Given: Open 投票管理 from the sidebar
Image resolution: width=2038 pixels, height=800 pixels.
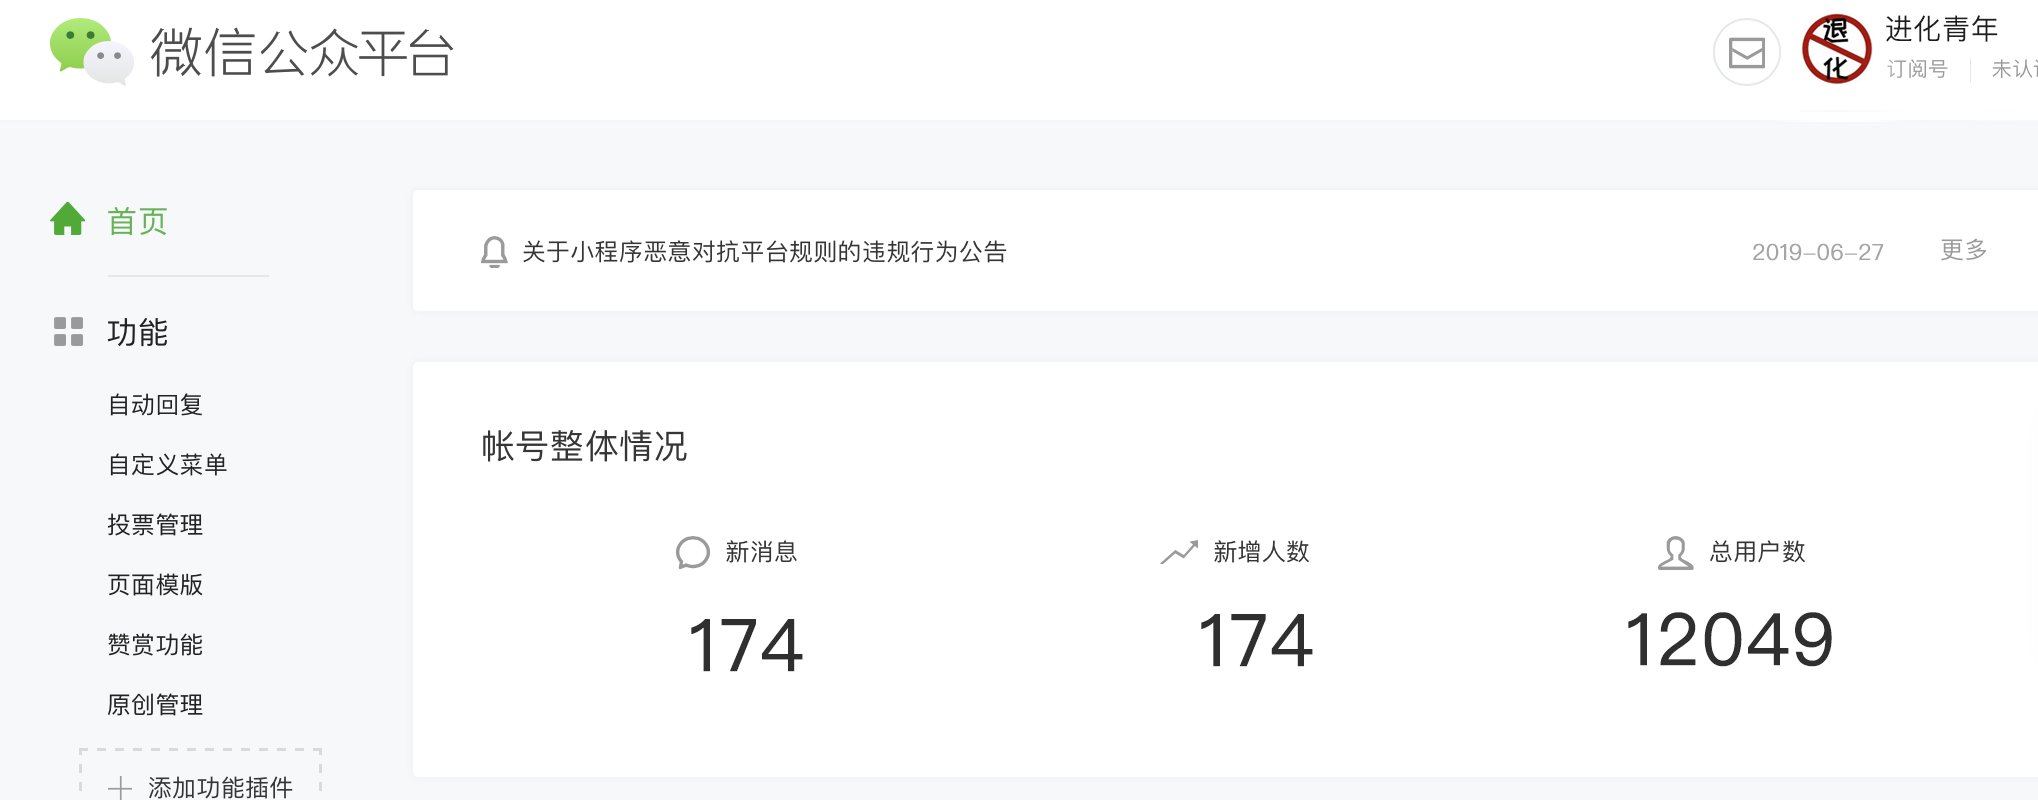Looking at the screenshot, I should tap(155, 525).
